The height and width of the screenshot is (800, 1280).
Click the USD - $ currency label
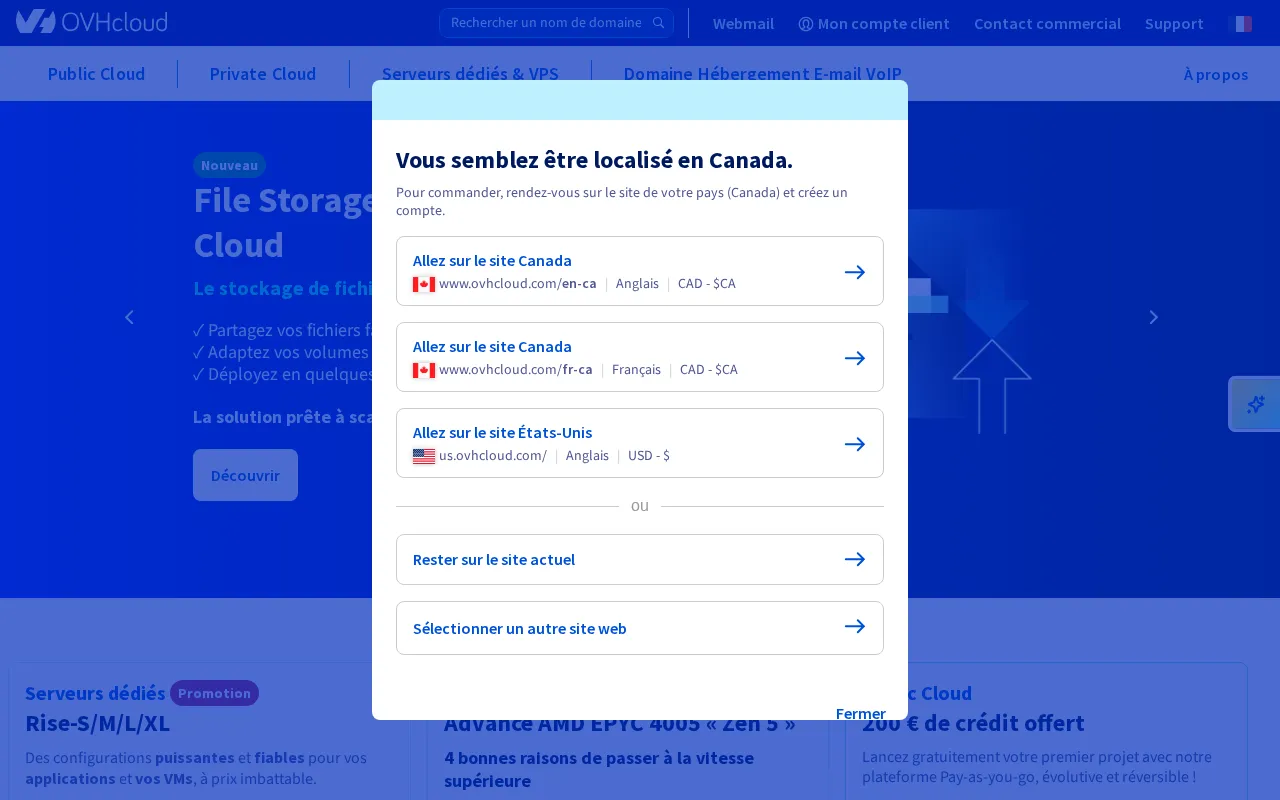[649, 456]
